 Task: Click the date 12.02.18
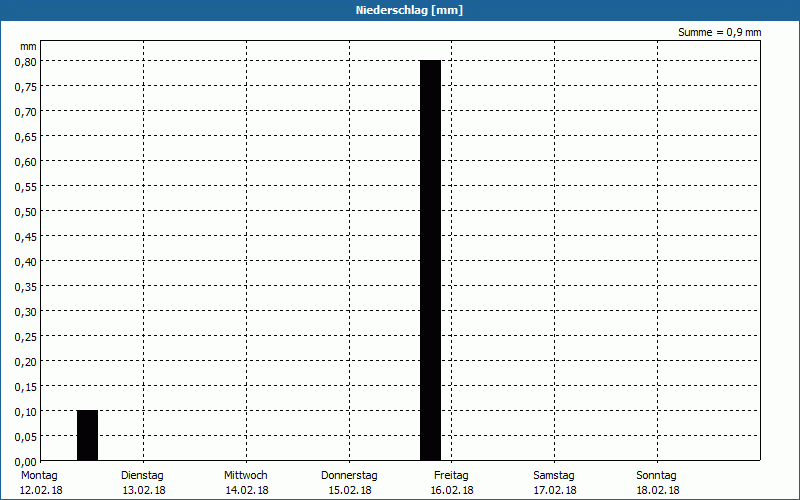click(x=41, y=490)
